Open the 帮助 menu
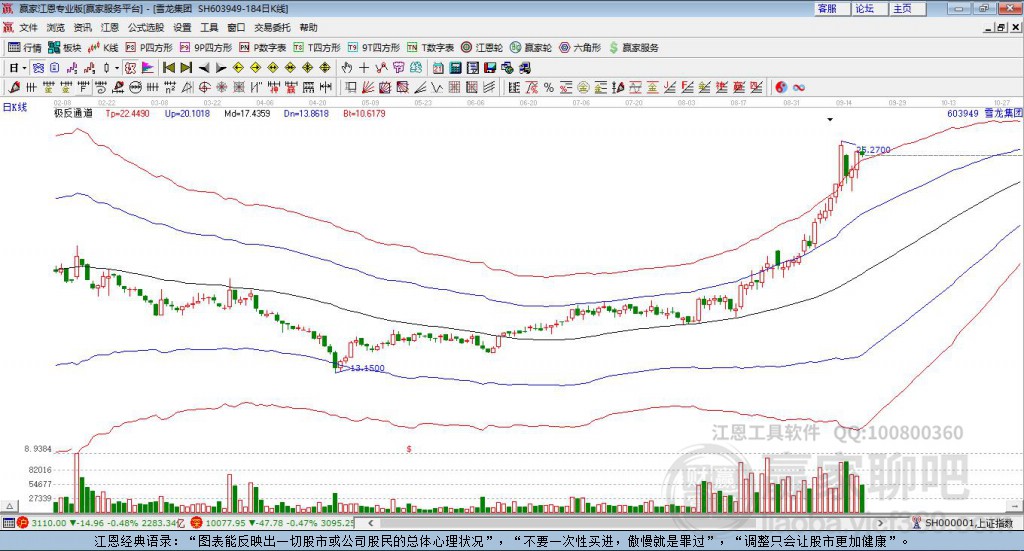Viewport: 1024px width, 551px height. (x=308, y=27)
